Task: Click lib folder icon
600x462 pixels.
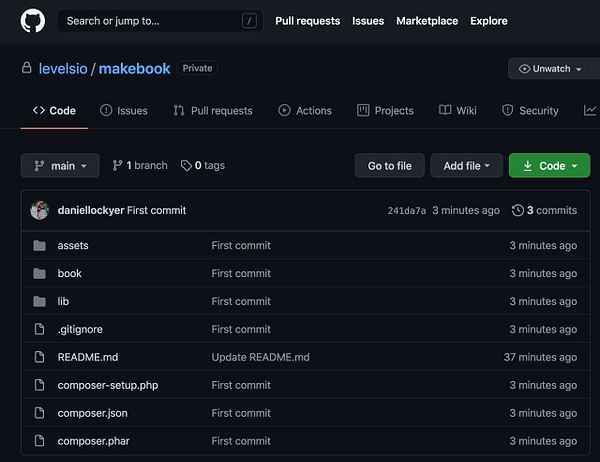Action: coord(39,301)
